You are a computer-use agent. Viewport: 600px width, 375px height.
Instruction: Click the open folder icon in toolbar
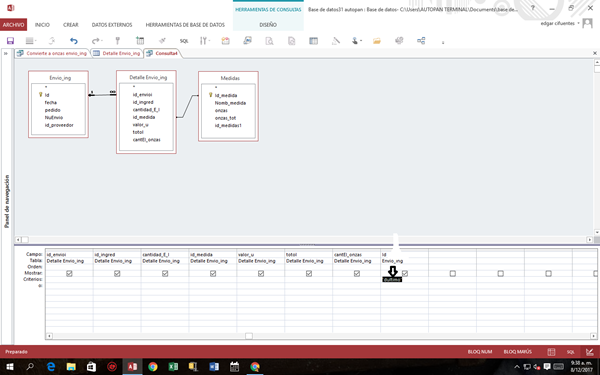click(377, 41)
